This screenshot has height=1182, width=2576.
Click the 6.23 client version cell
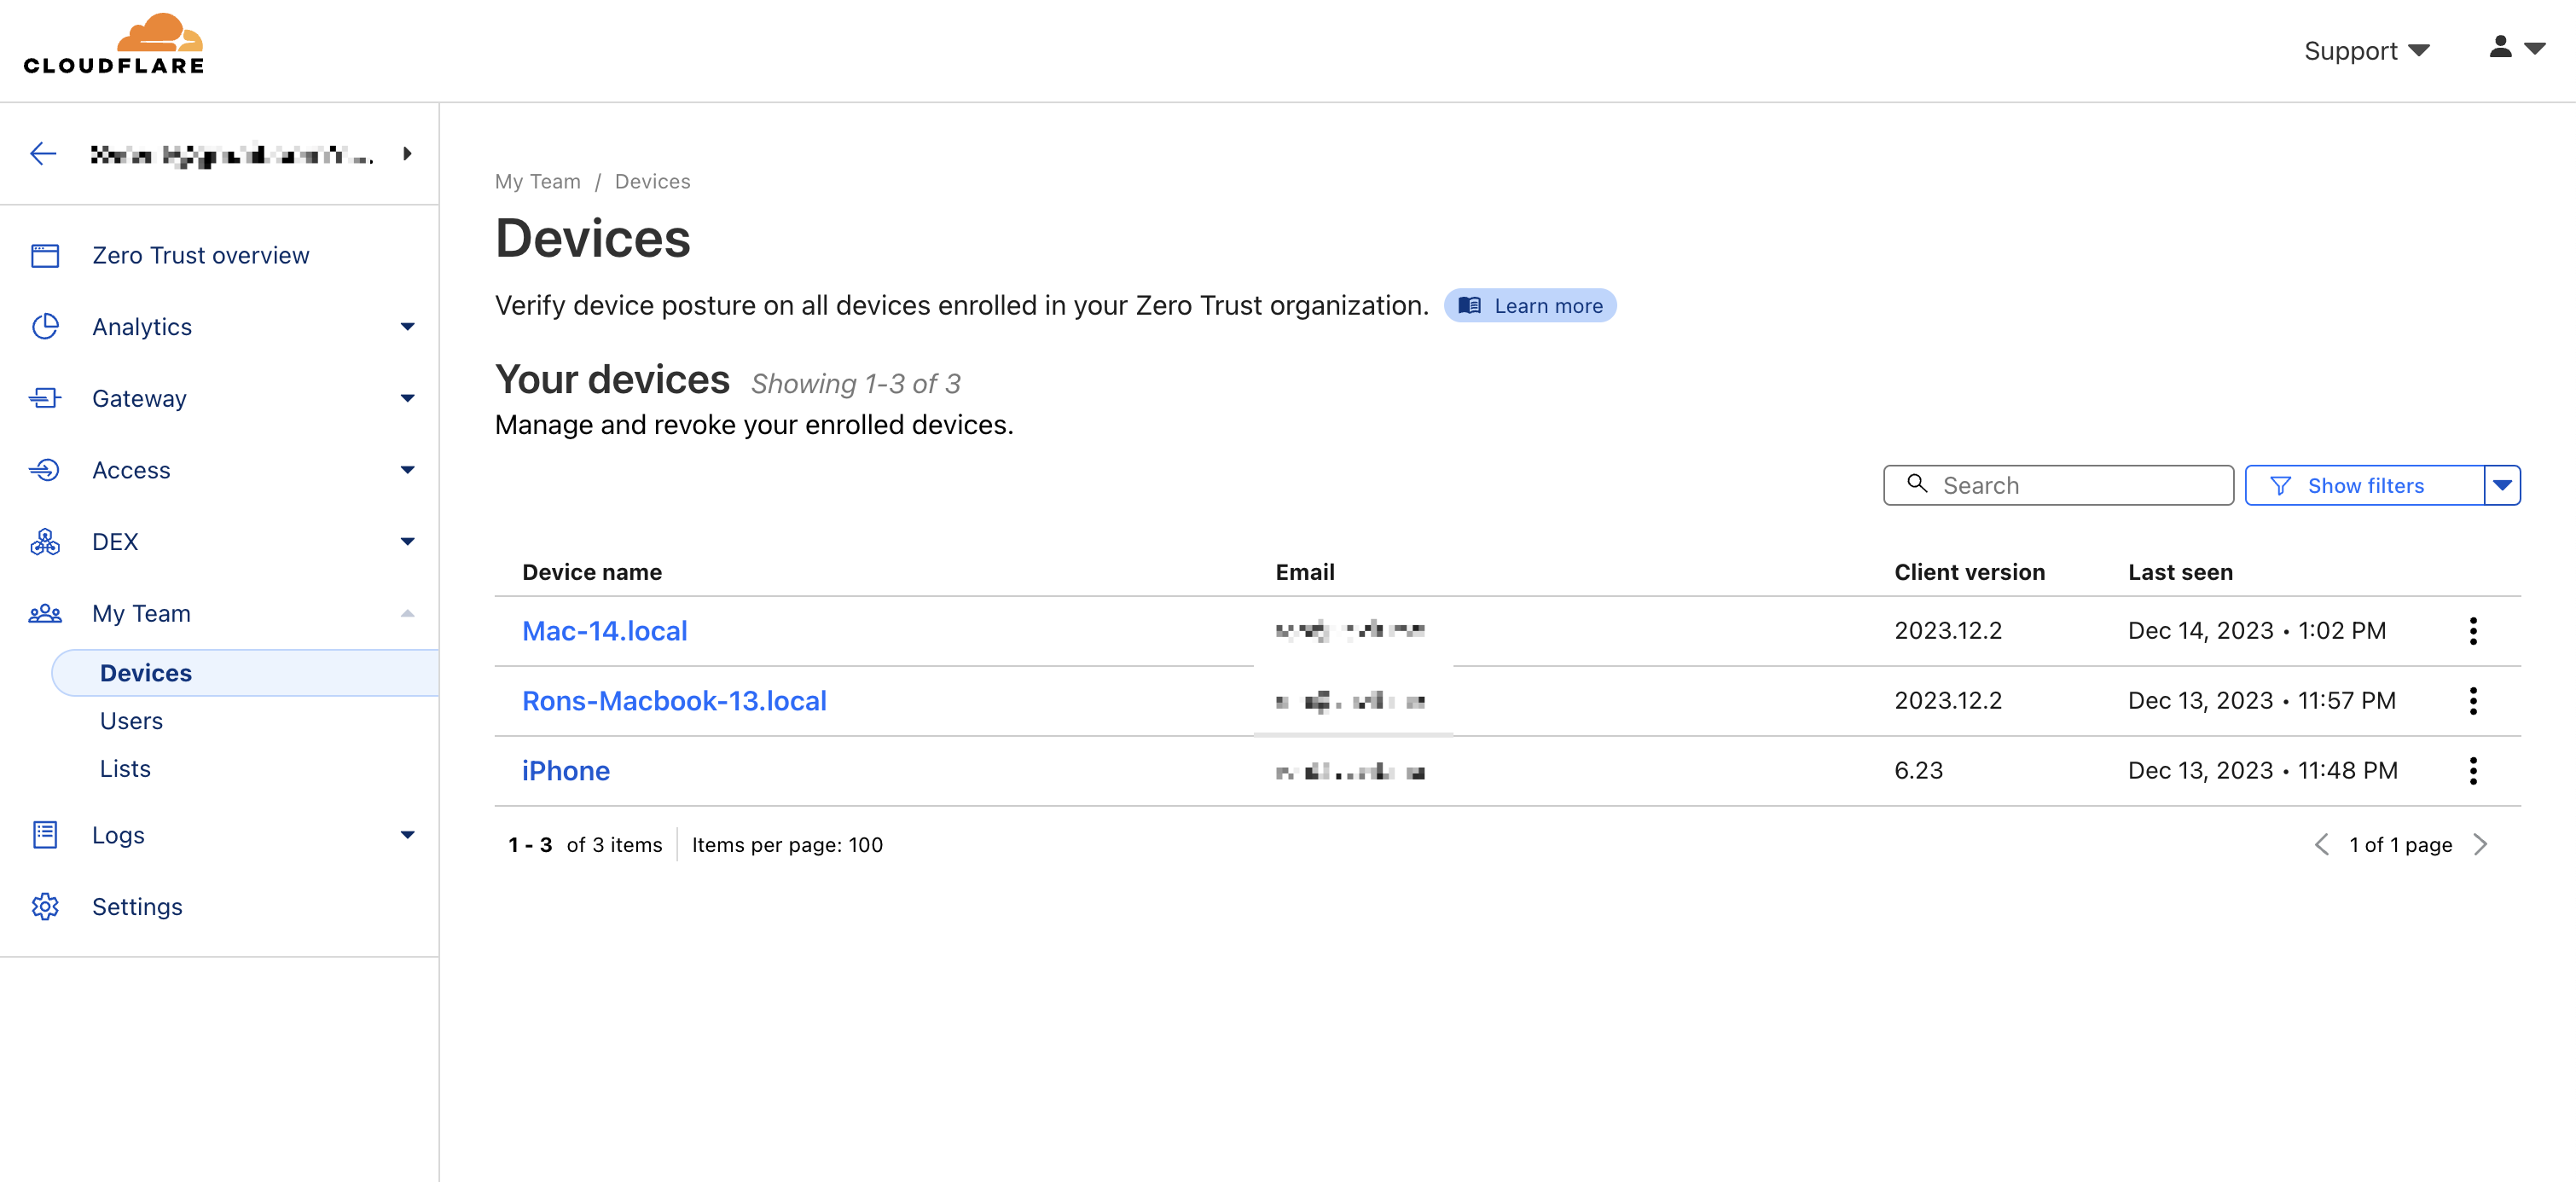point(1918,771)
